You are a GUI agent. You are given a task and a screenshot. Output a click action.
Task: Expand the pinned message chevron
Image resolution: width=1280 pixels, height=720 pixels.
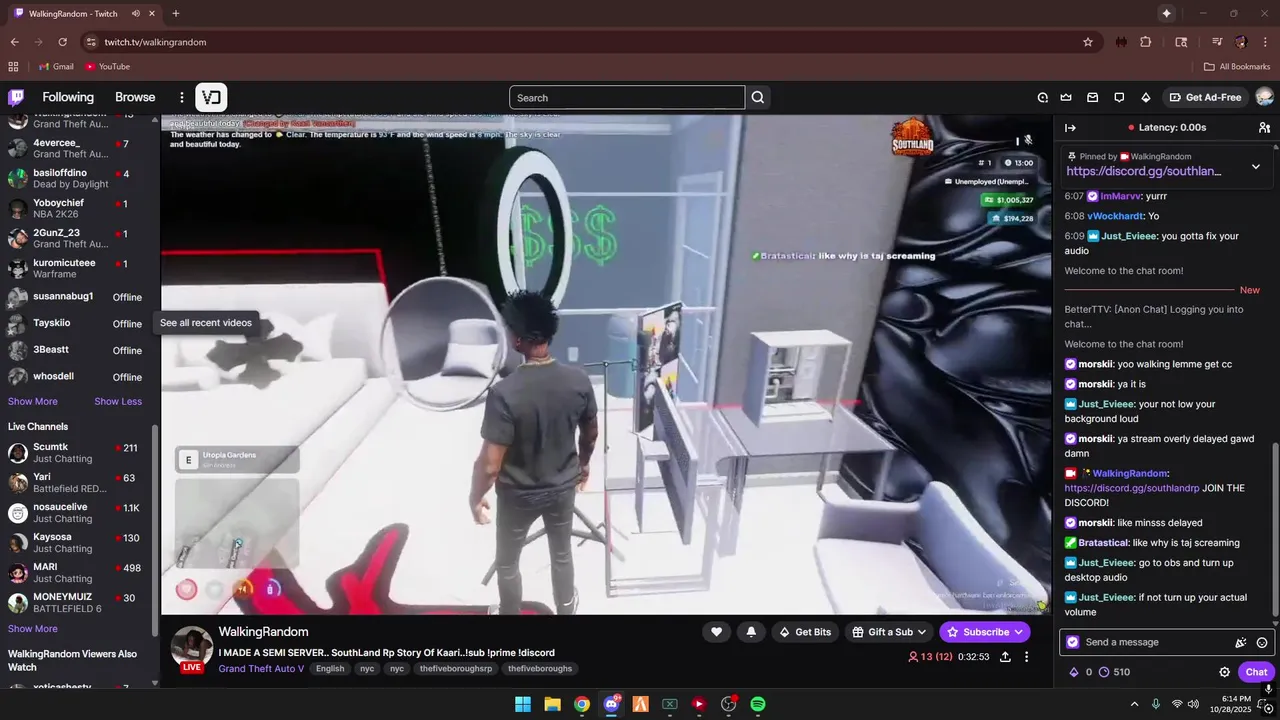(x=1256, y=166)
